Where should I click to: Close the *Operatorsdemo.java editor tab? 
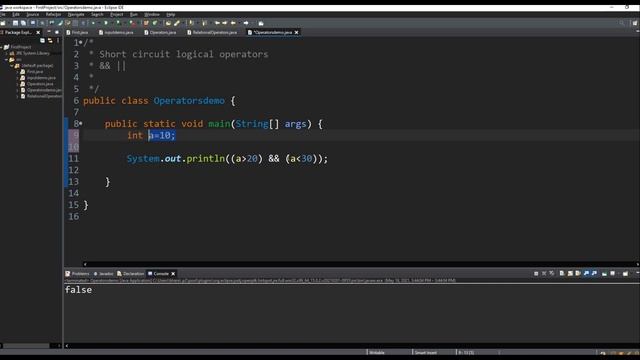pyautogui.click(x=297, y=32)
